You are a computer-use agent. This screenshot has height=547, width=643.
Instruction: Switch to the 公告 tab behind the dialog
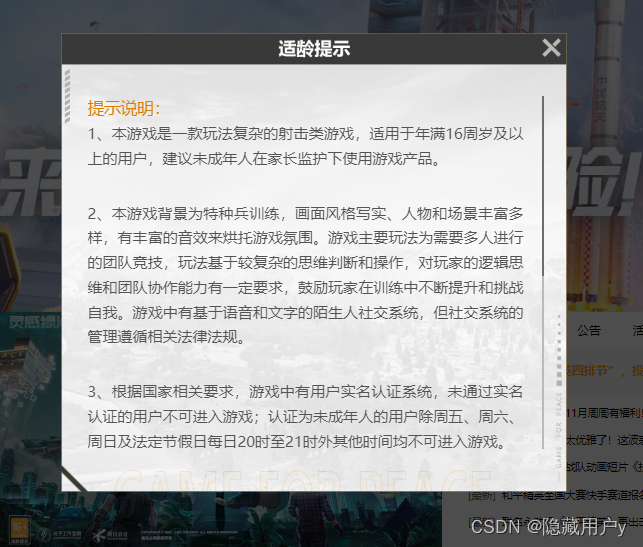pos(589,330)
